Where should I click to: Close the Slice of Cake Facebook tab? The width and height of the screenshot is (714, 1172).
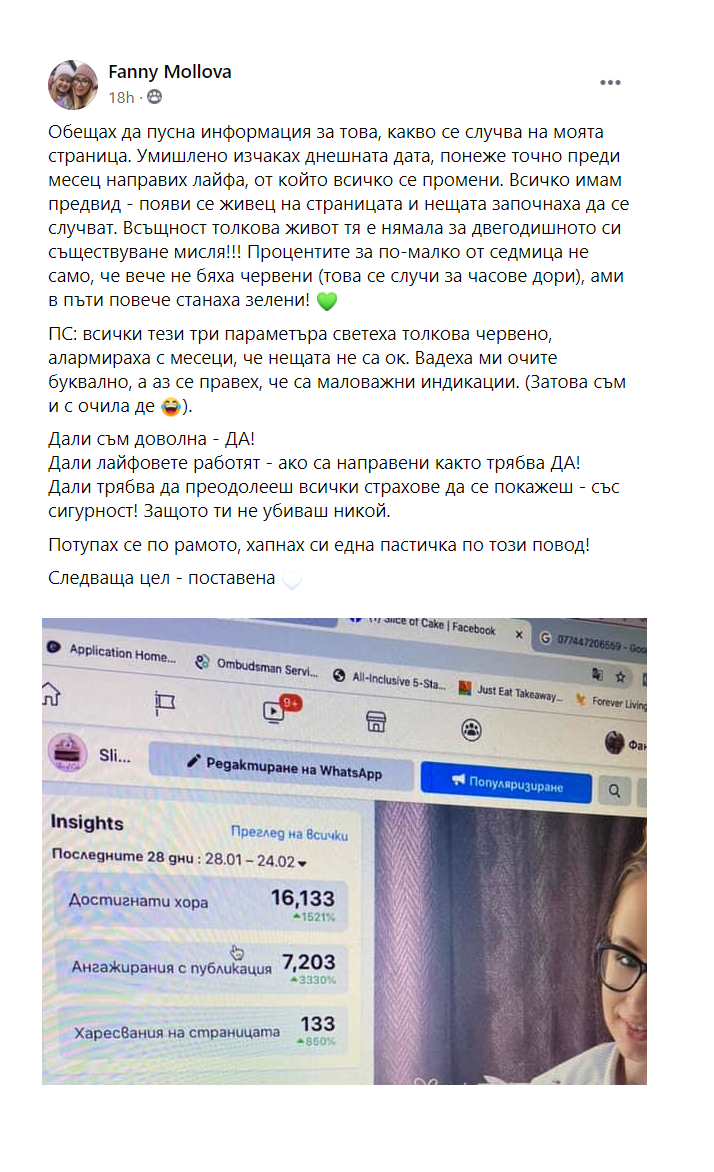coord(519,634)
